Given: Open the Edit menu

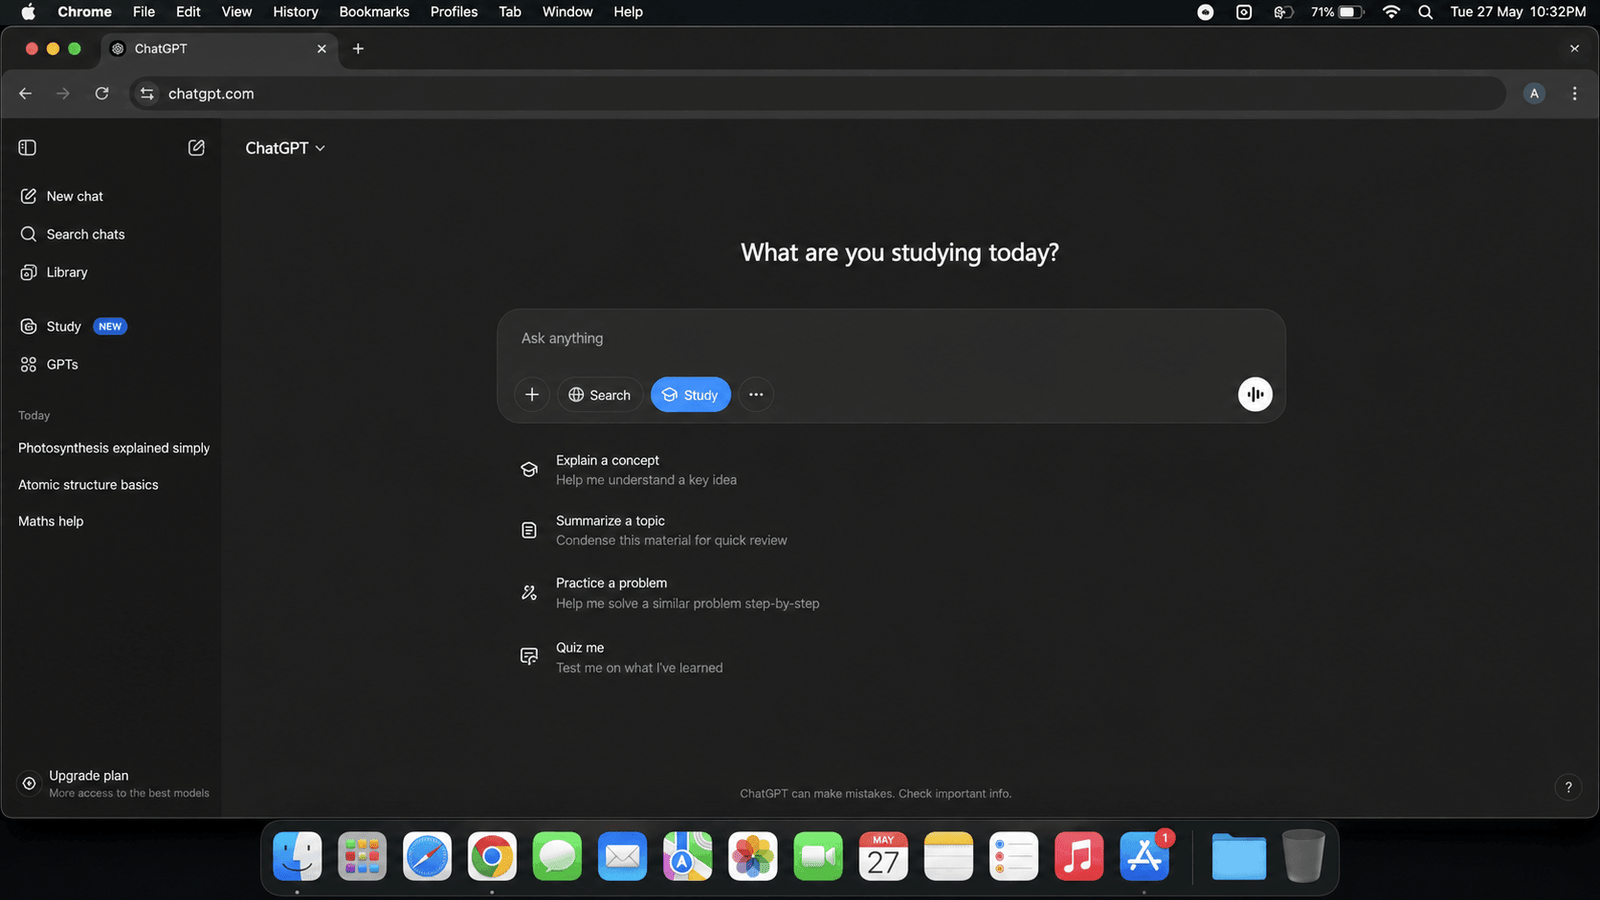Looking at the screenshot, I should coord(188,12).
